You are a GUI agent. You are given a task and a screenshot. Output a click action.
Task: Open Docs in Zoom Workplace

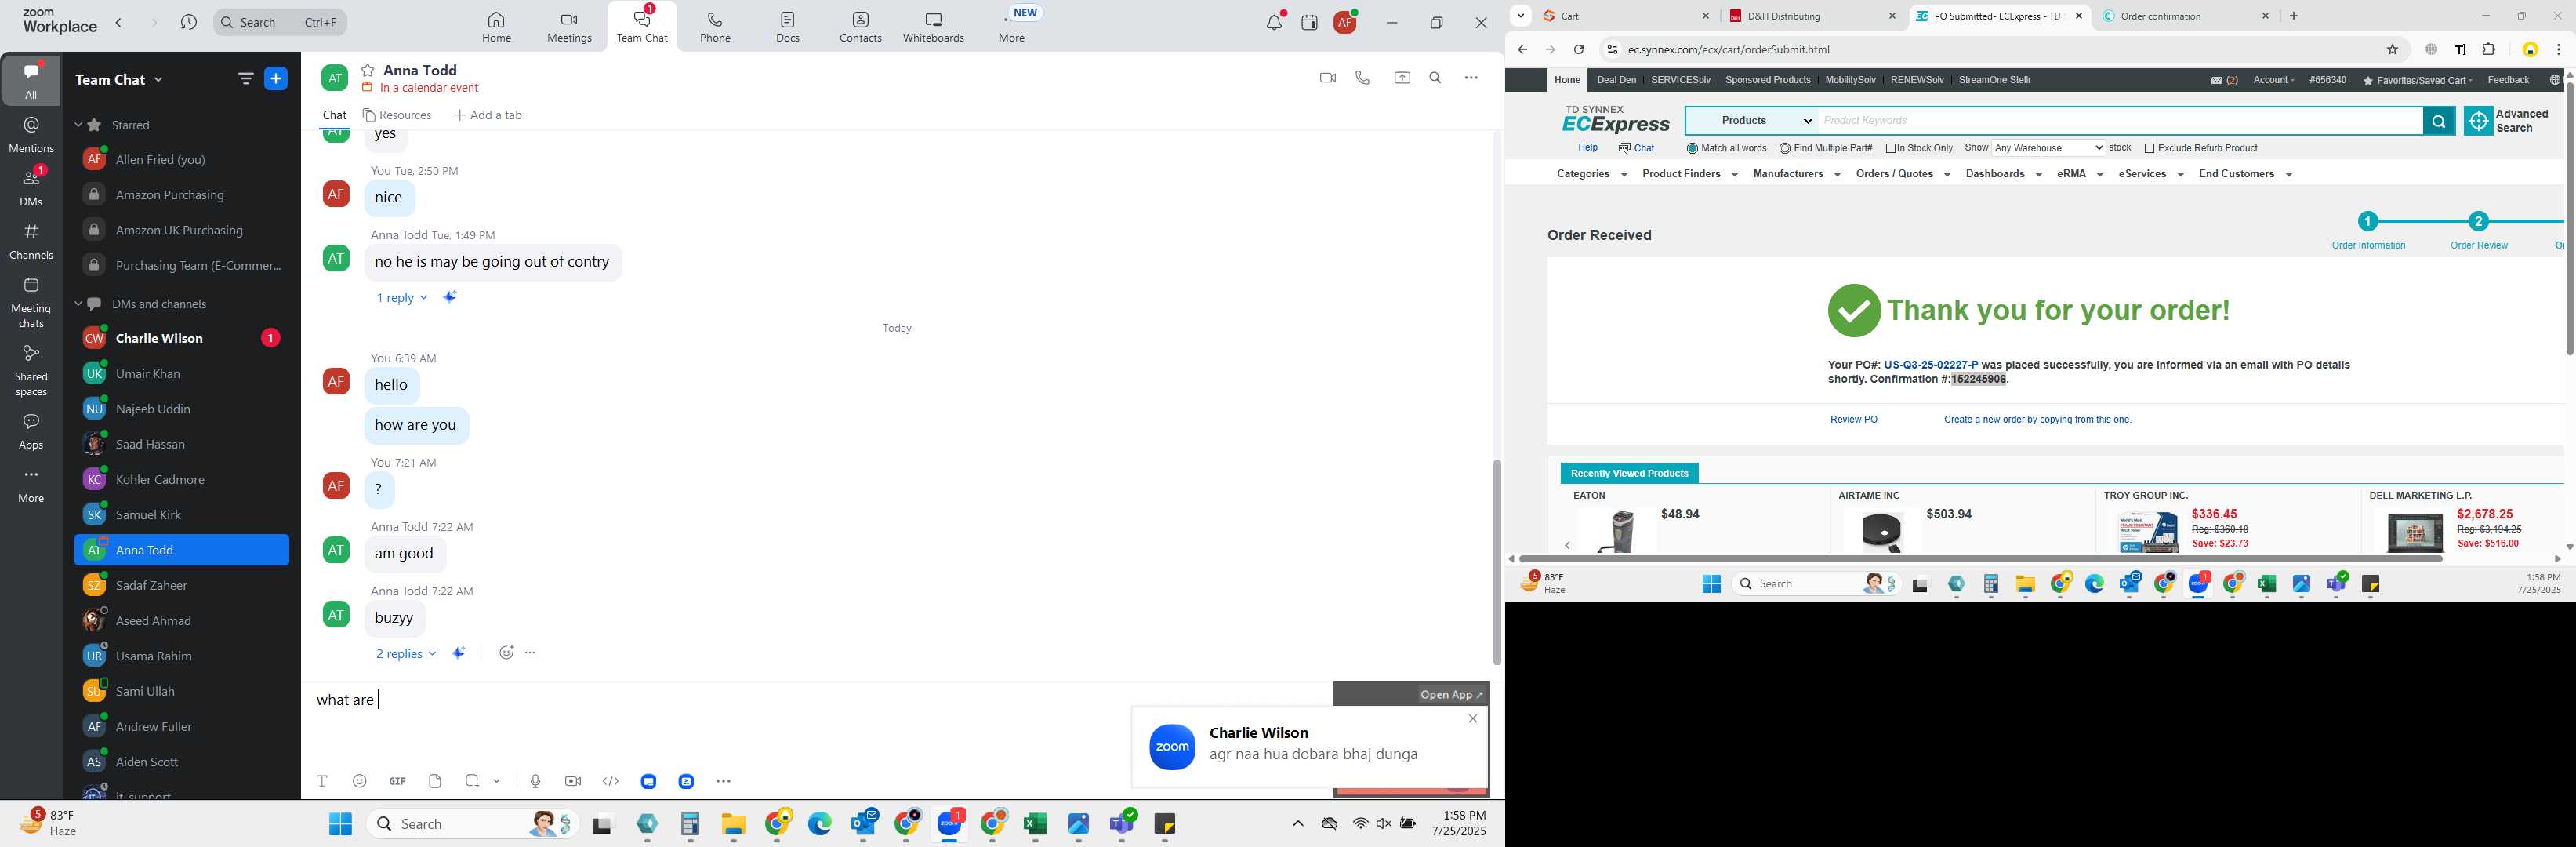[788, 27]
